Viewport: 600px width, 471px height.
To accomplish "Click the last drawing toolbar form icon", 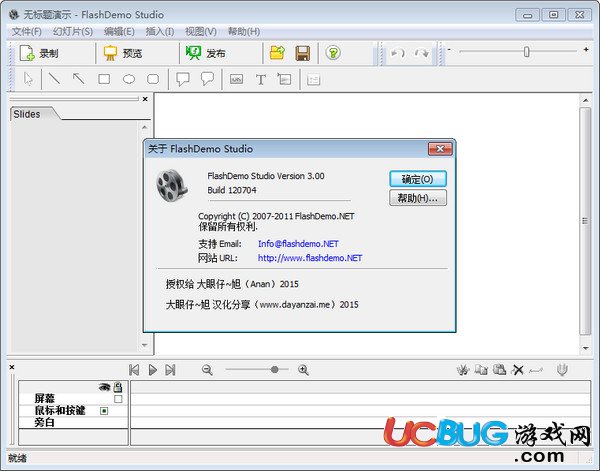I will (x=313, y=80).
